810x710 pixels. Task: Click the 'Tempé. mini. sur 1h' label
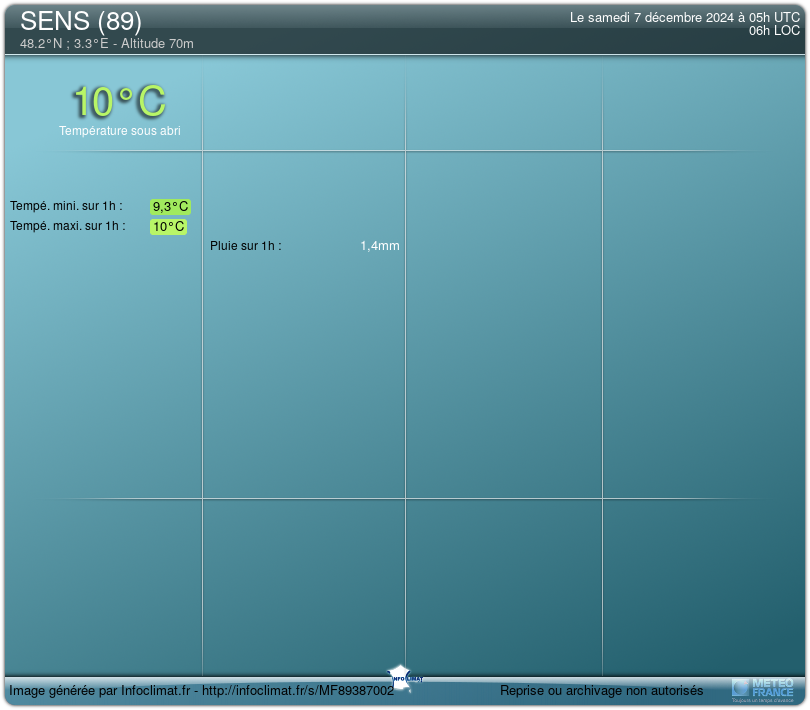66,206
